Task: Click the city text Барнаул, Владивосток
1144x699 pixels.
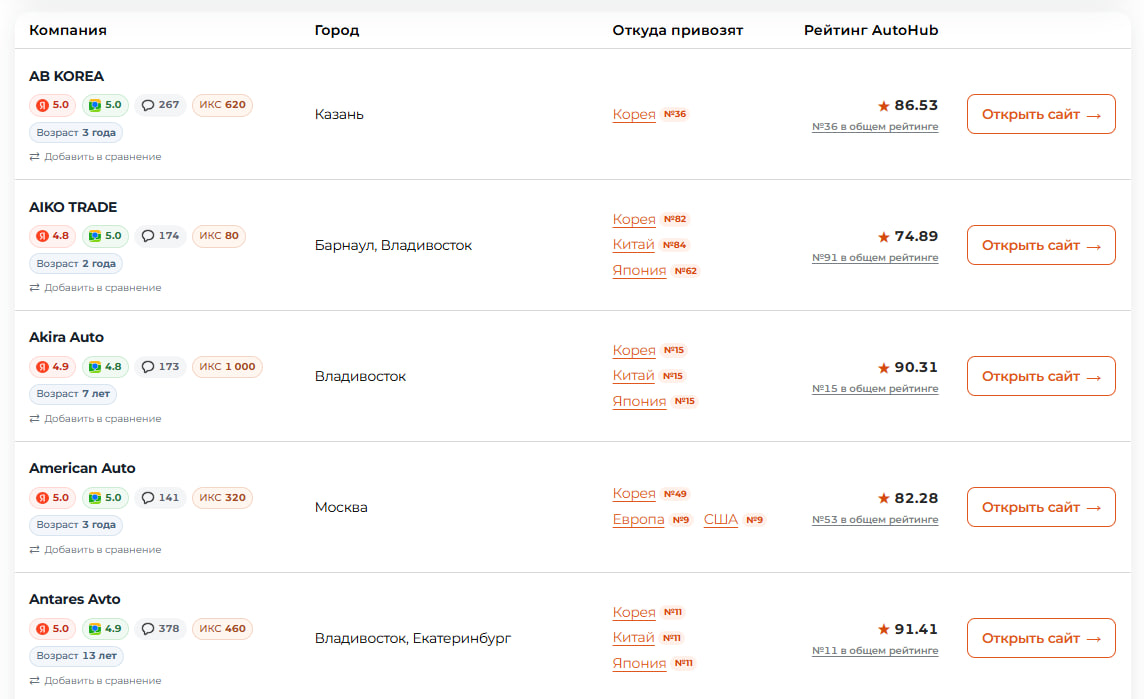Action: click(393, 245)
